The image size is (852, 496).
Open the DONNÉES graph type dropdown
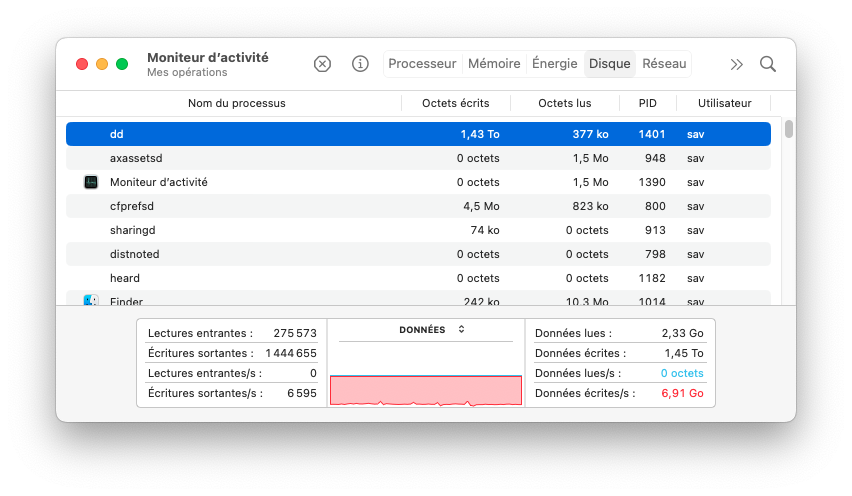point(432,329)
